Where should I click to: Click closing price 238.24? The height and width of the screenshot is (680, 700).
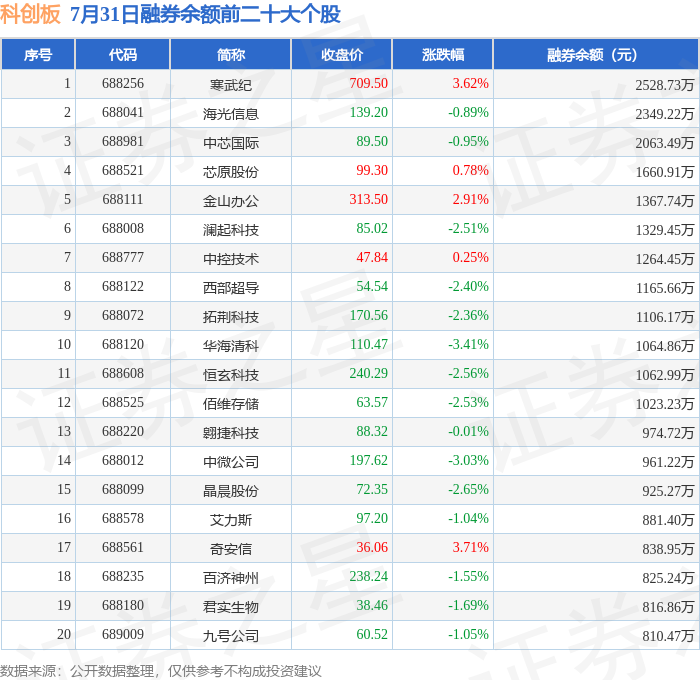pyautogui.click(x=368, y=577)
